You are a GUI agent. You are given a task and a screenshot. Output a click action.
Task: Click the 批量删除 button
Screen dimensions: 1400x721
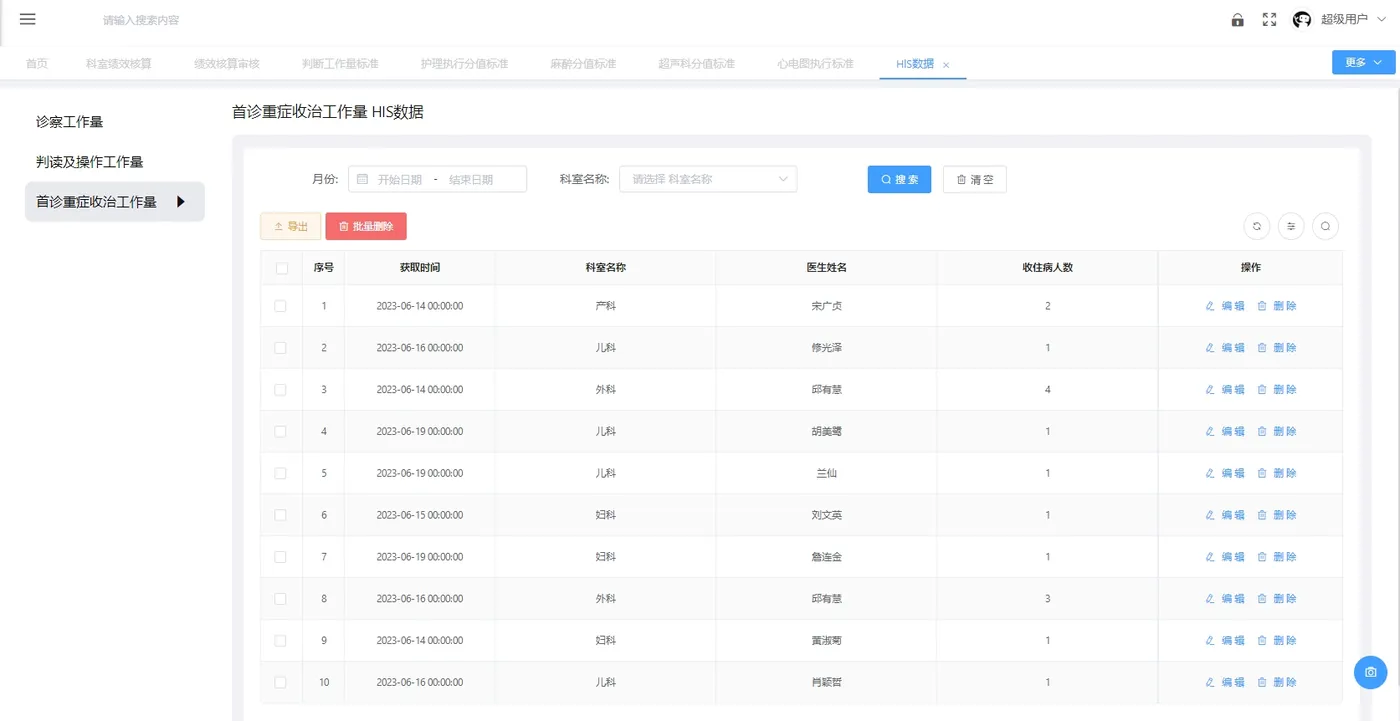[366, 227]
